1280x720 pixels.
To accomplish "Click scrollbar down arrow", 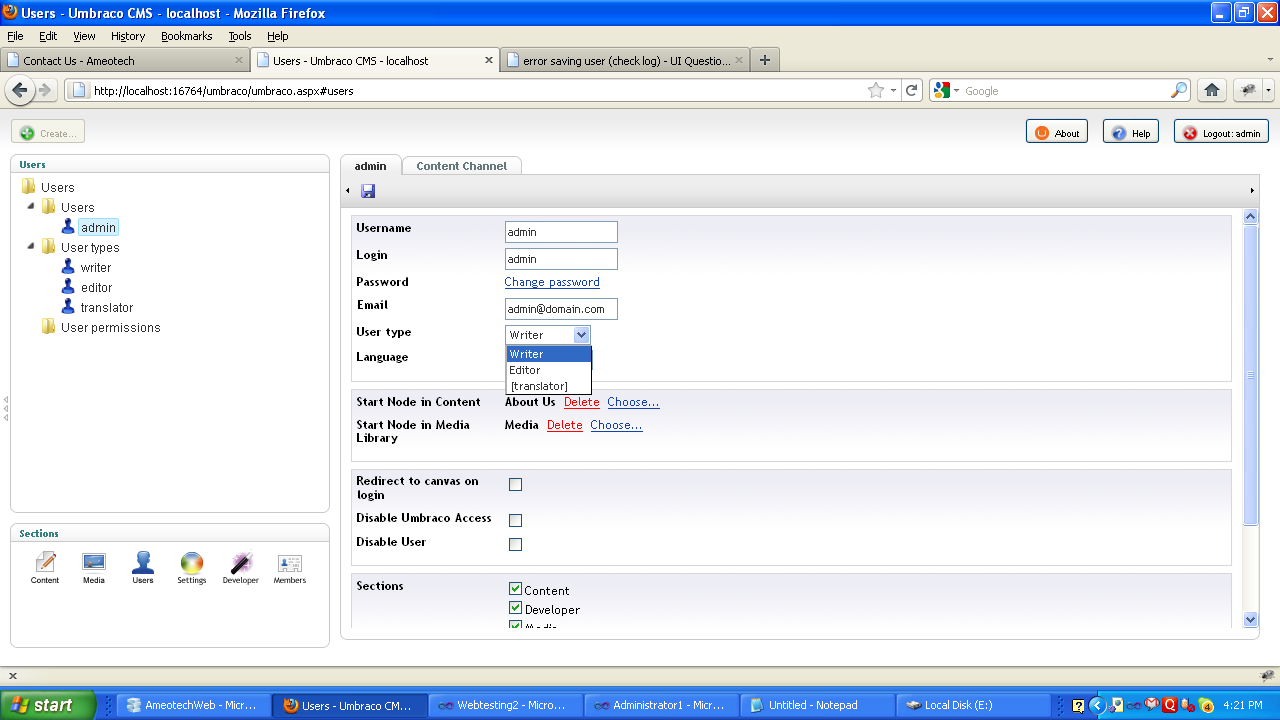I will click(1250, 620).
